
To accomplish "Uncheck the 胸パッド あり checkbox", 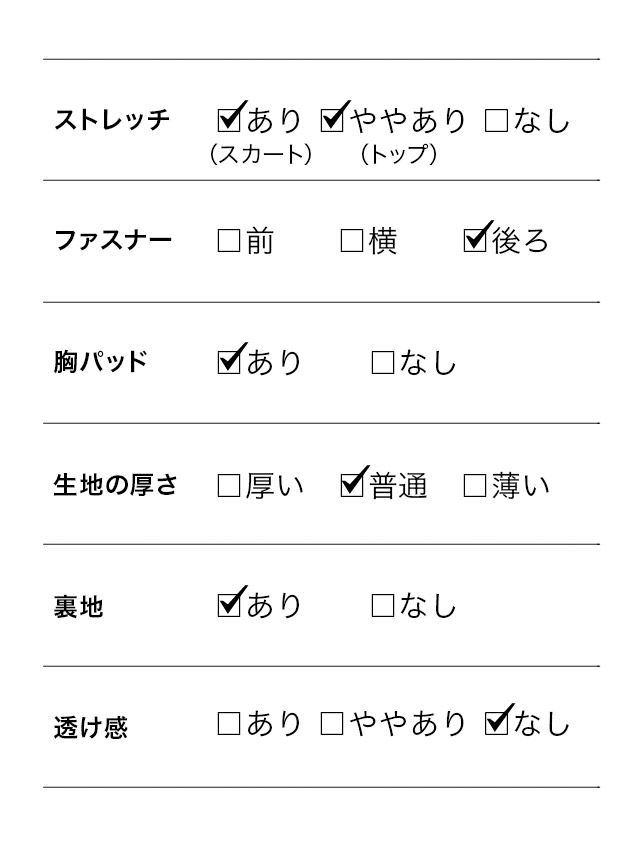I will pos(229,361).
